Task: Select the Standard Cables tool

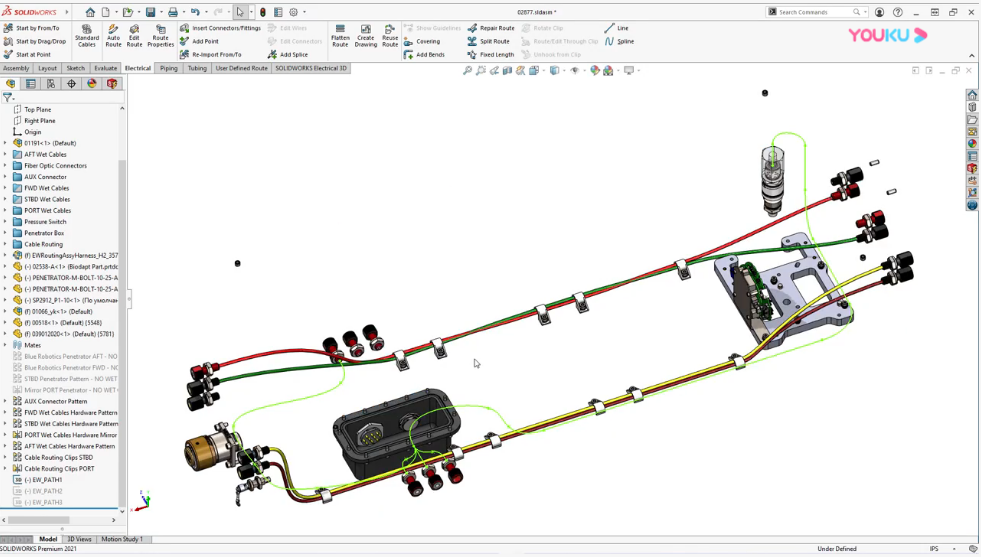Action: pos(87,35)
